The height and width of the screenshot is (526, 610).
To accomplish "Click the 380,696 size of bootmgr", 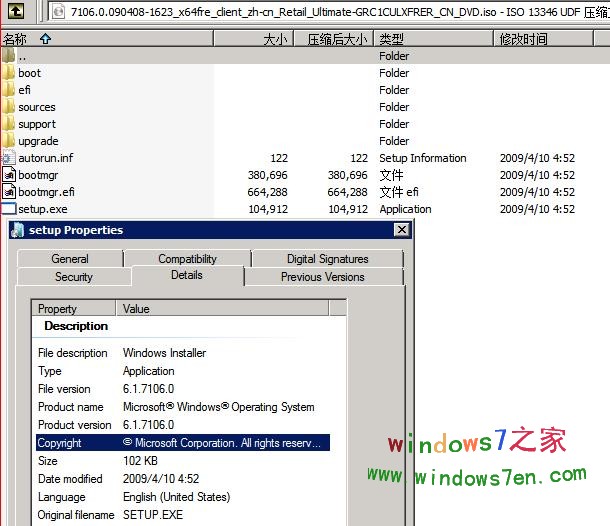I will click(268, 175).
